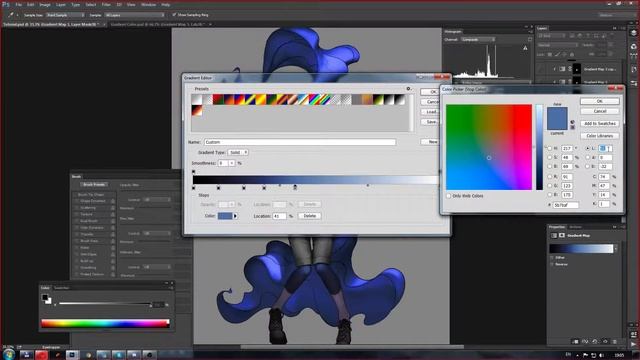Click the New gradient button
This screenshot has width=640, height=360.
(x=431, y=142)
